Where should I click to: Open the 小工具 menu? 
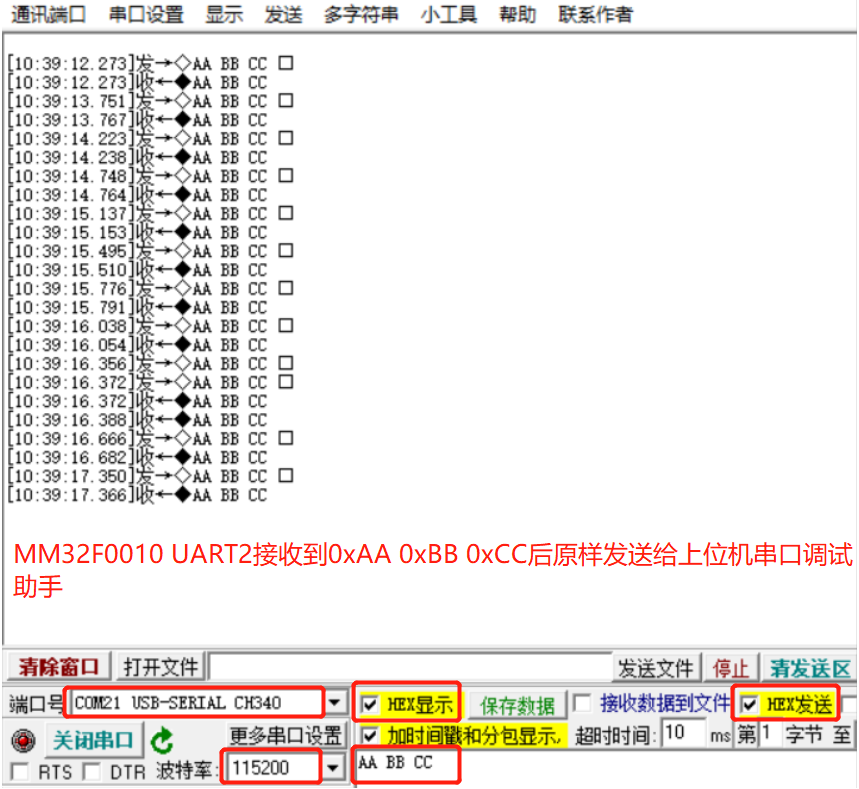449,14
